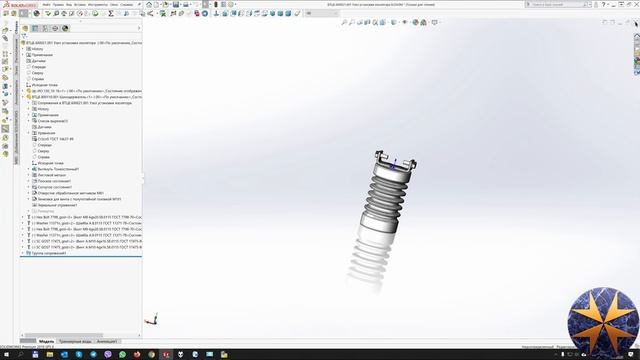Image resolution: width=640 pixels, height=360 pixels.
Task: Expand first Hex Bolt component node
Action: click(23, 217)
